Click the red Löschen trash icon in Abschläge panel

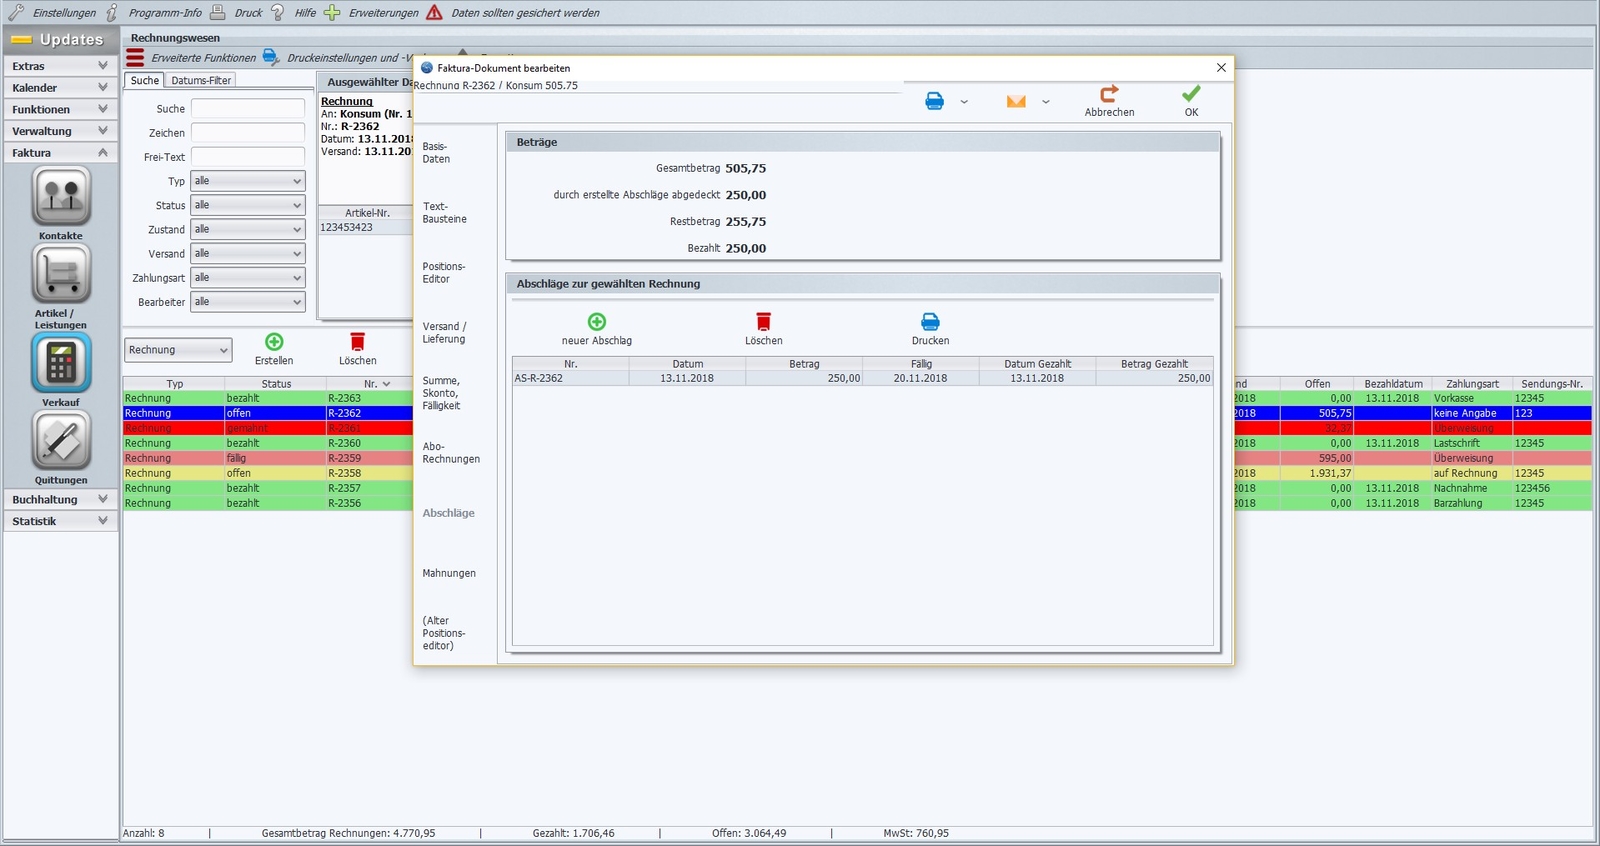pyautogui.click(x=764, y=322)
